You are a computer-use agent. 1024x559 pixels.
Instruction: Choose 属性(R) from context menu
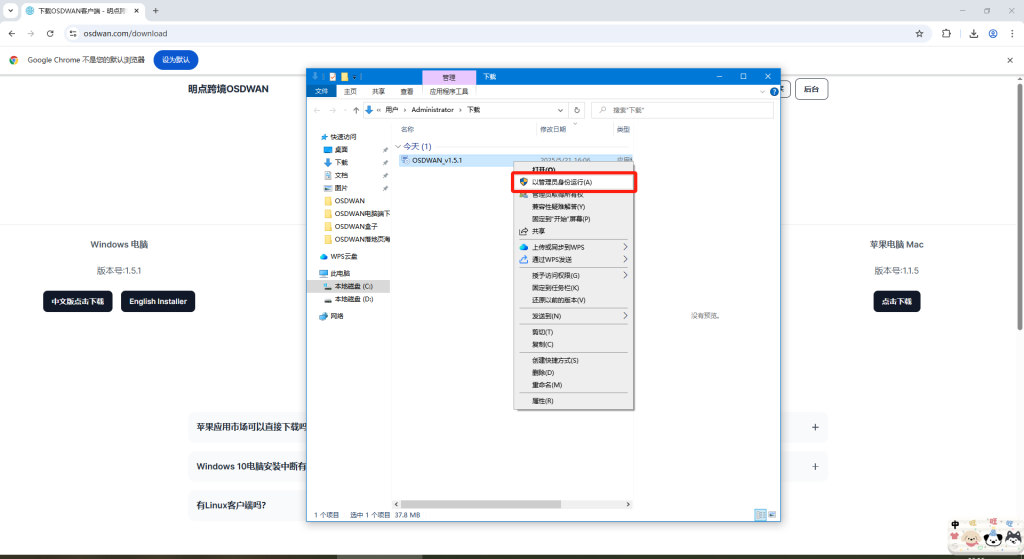click(x=573, y=401)
